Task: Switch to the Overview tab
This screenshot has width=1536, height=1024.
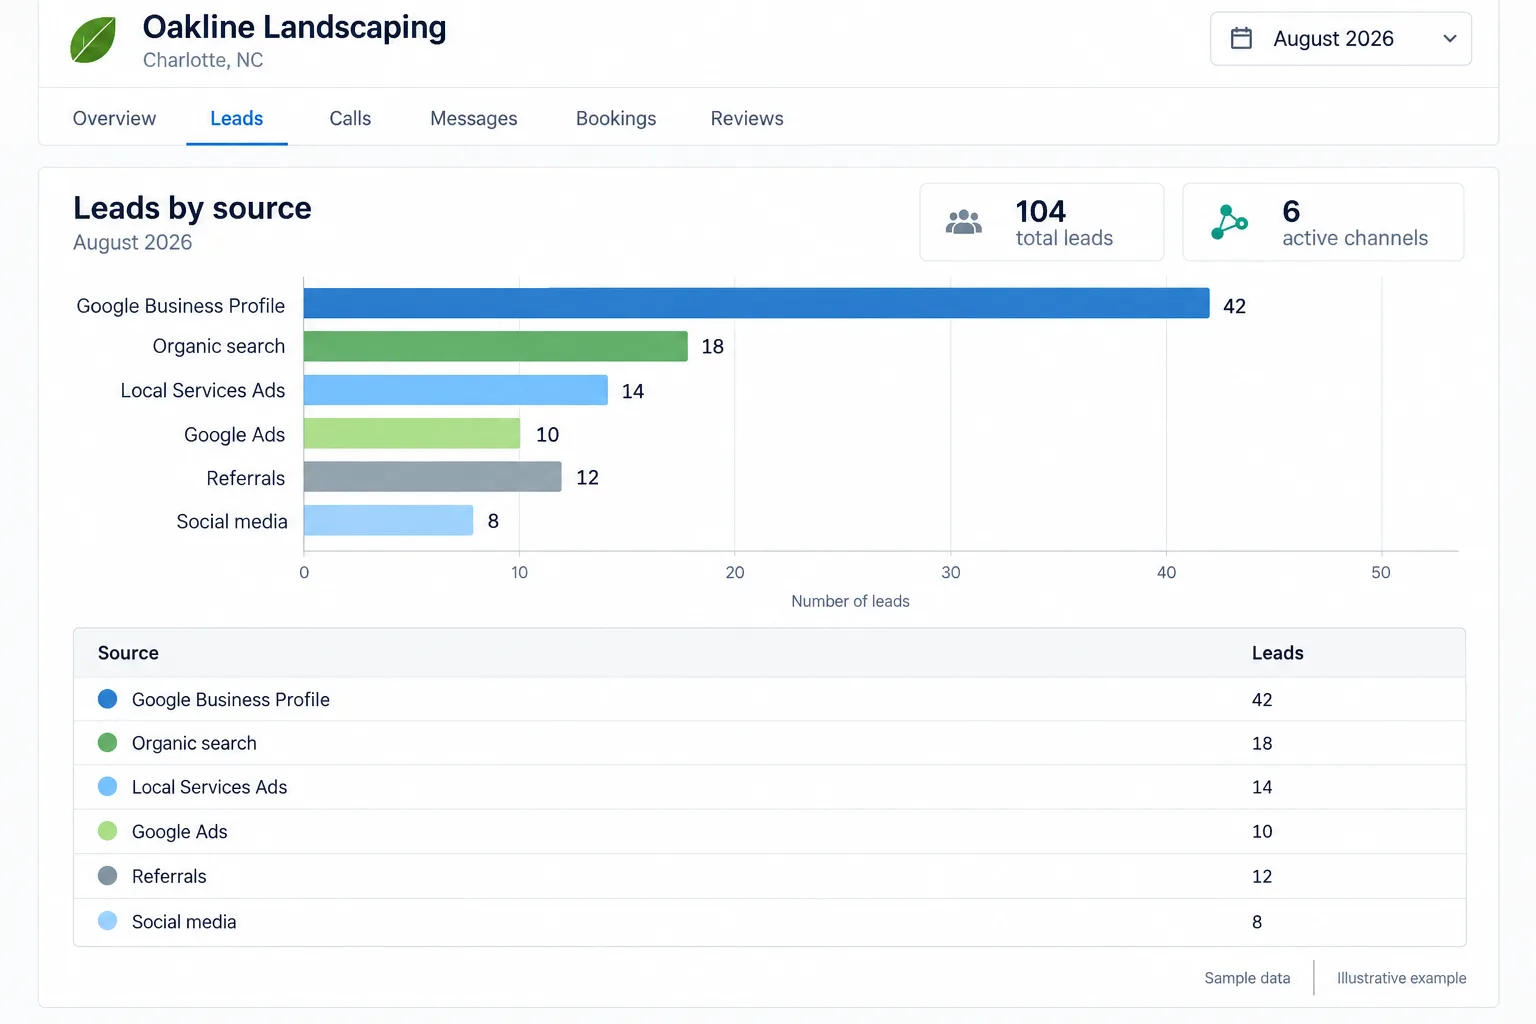Action: [114, 118]
